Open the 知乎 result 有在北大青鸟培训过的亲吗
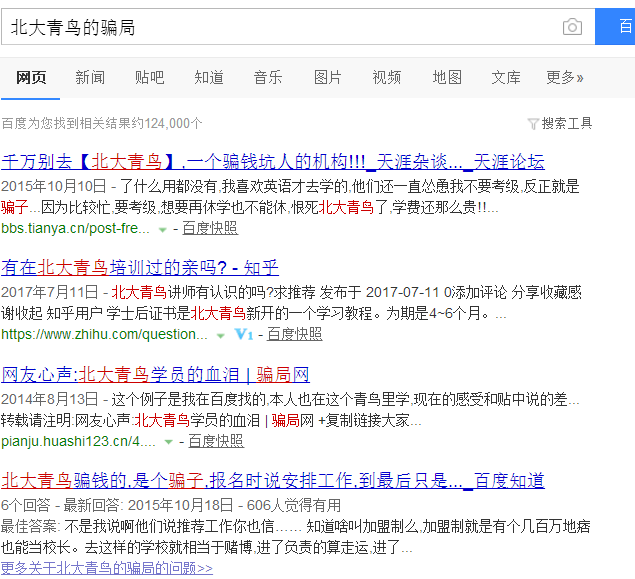 coord(140,268)
